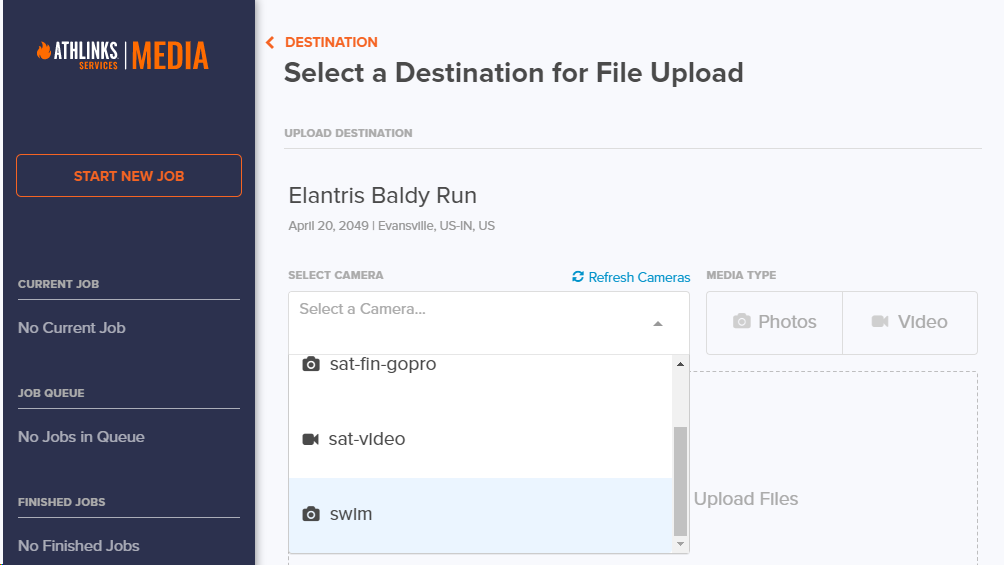The height and width of the screenshot is (565, 1004).
Task: Click the back chevron beside Destination
Action: pyautogui.click(x=270, y=42)
